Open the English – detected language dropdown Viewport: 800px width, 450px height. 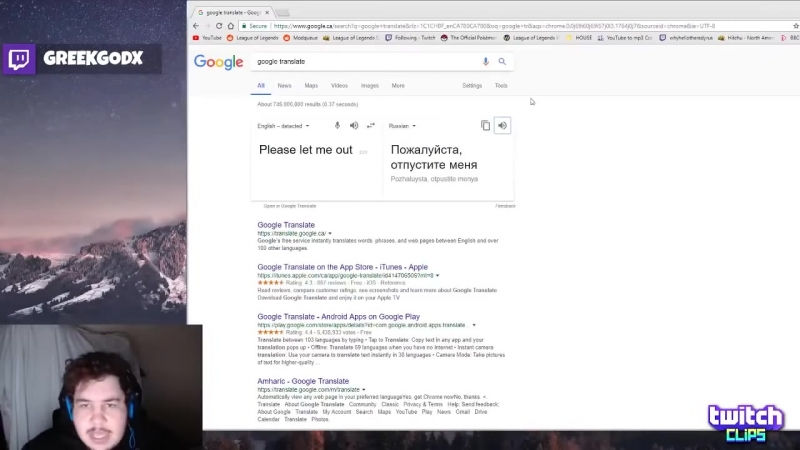tap(283, 126)
